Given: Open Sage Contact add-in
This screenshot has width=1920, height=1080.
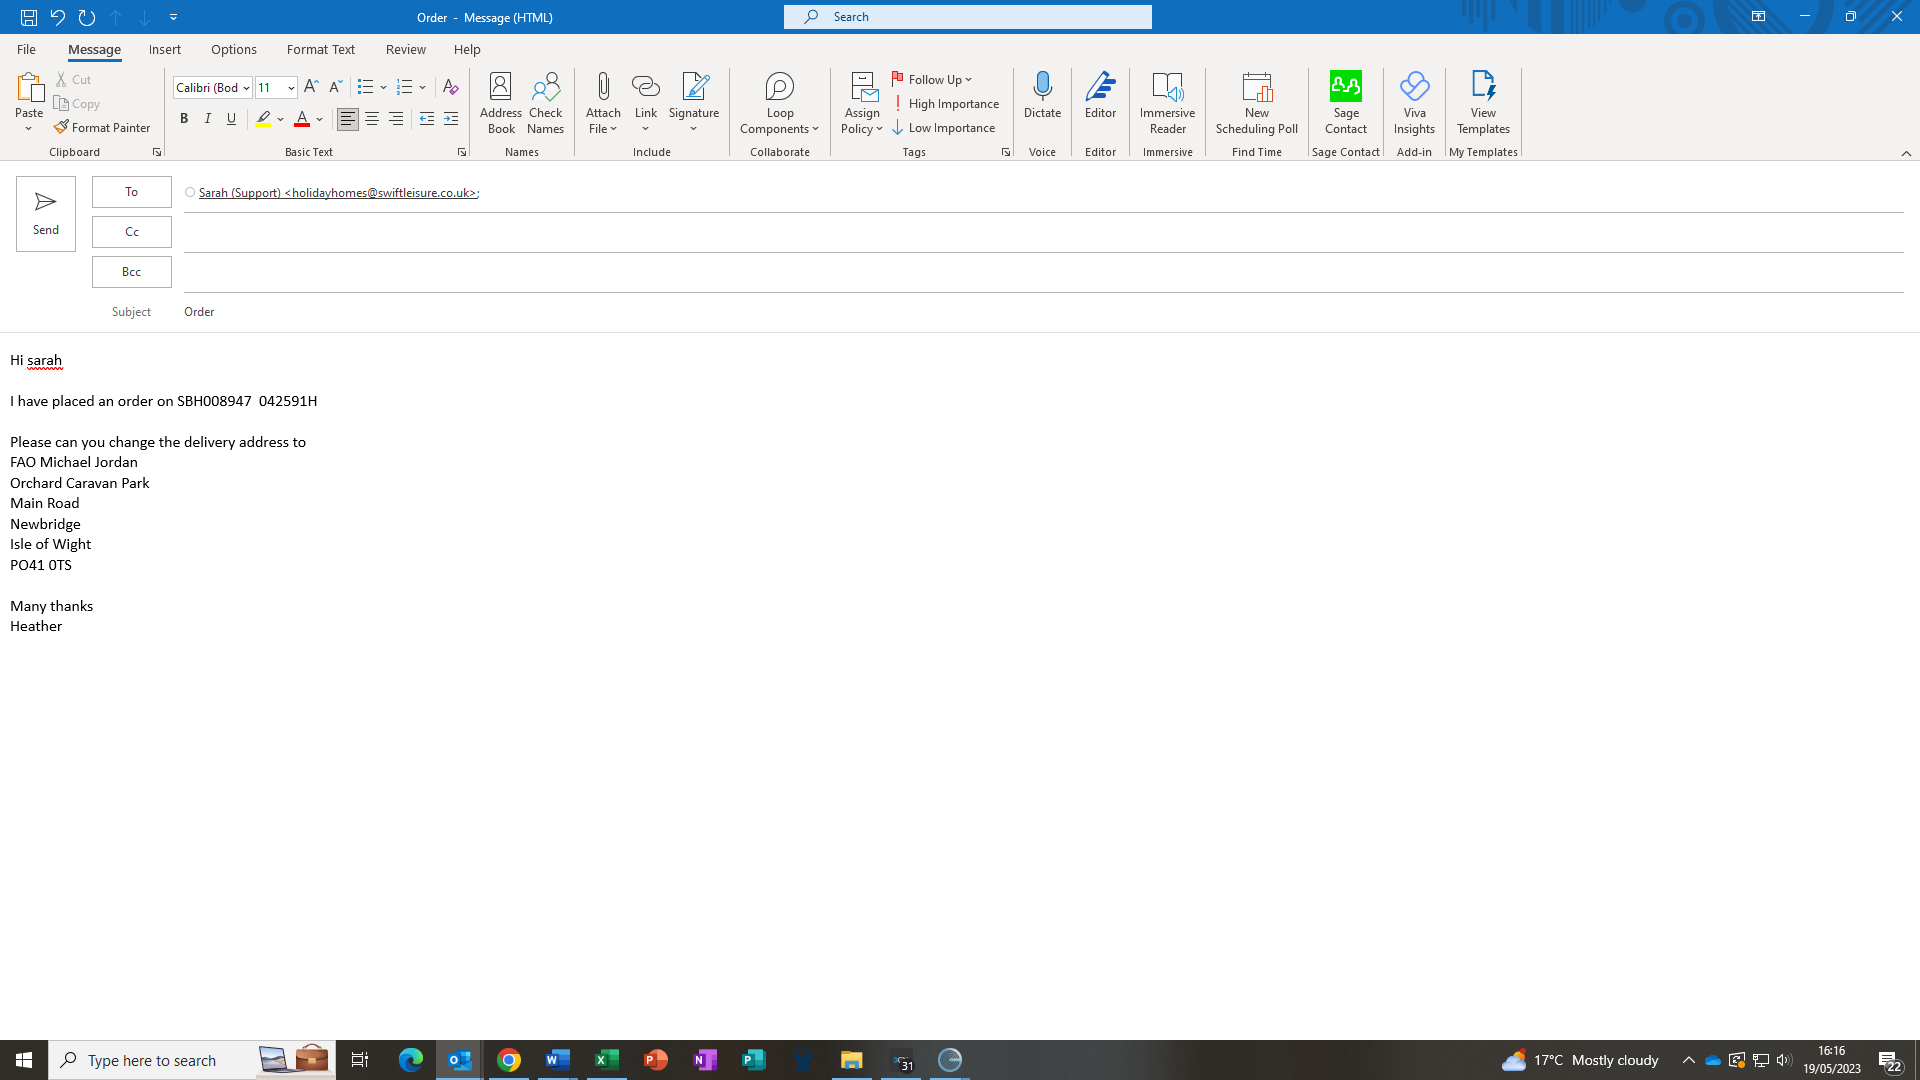Looking at the screenshot, I should point(1345,102).
